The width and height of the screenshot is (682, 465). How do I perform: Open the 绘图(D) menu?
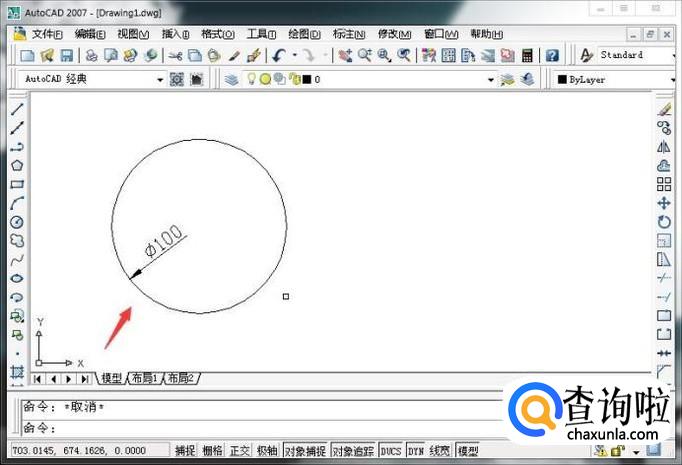coord(302,34)
